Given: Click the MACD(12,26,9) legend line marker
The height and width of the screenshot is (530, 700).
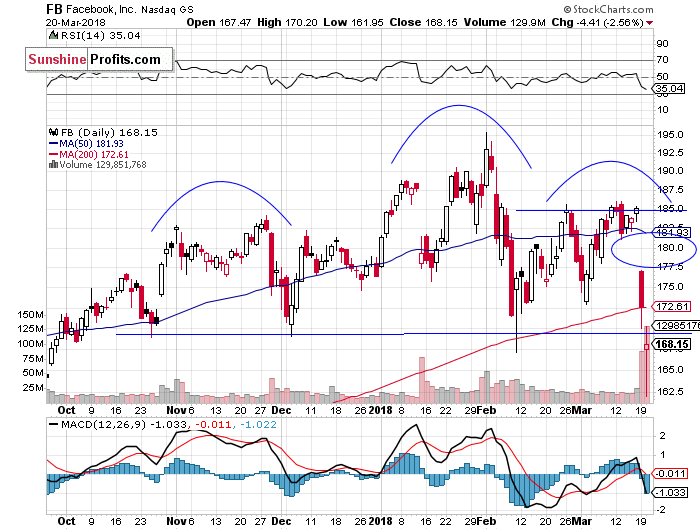Looking at the screenshot, I should 53,425.
